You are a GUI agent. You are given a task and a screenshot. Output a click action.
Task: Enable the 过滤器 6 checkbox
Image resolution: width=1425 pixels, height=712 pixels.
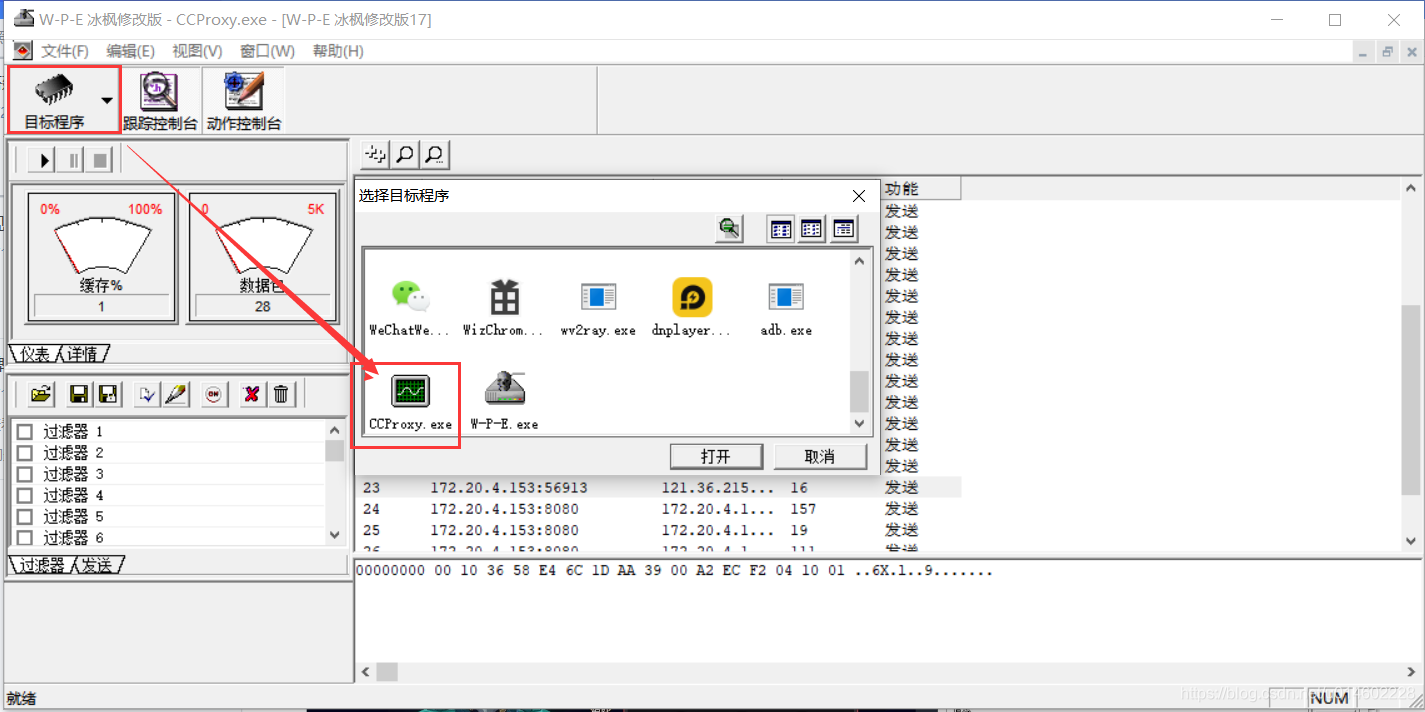pyautogui.click(x=24, y=537)
